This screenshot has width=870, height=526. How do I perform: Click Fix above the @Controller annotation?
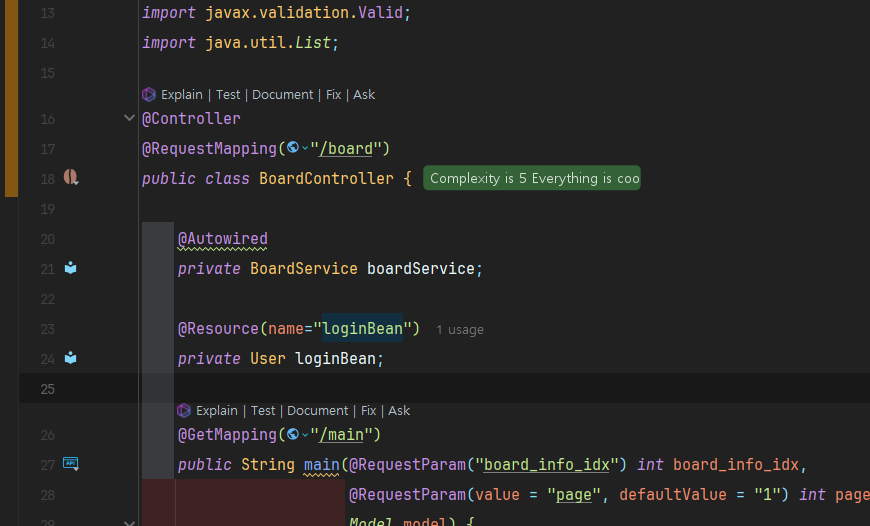pos(333,95)
